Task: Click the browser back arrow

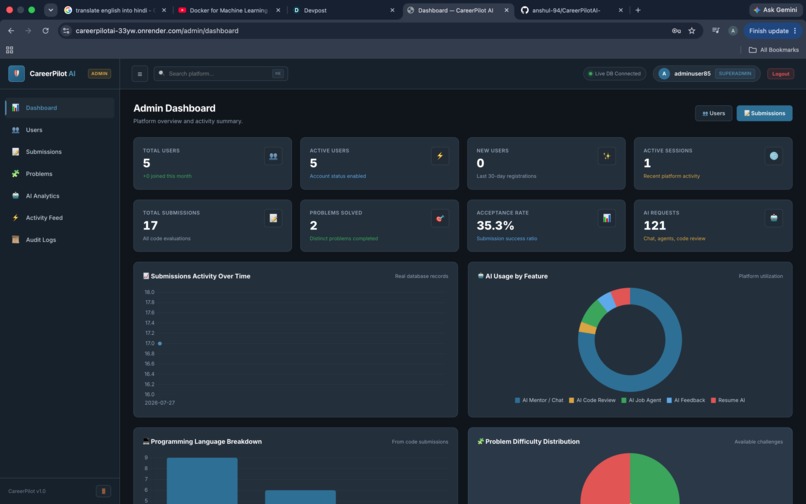Action: (11, 31)
